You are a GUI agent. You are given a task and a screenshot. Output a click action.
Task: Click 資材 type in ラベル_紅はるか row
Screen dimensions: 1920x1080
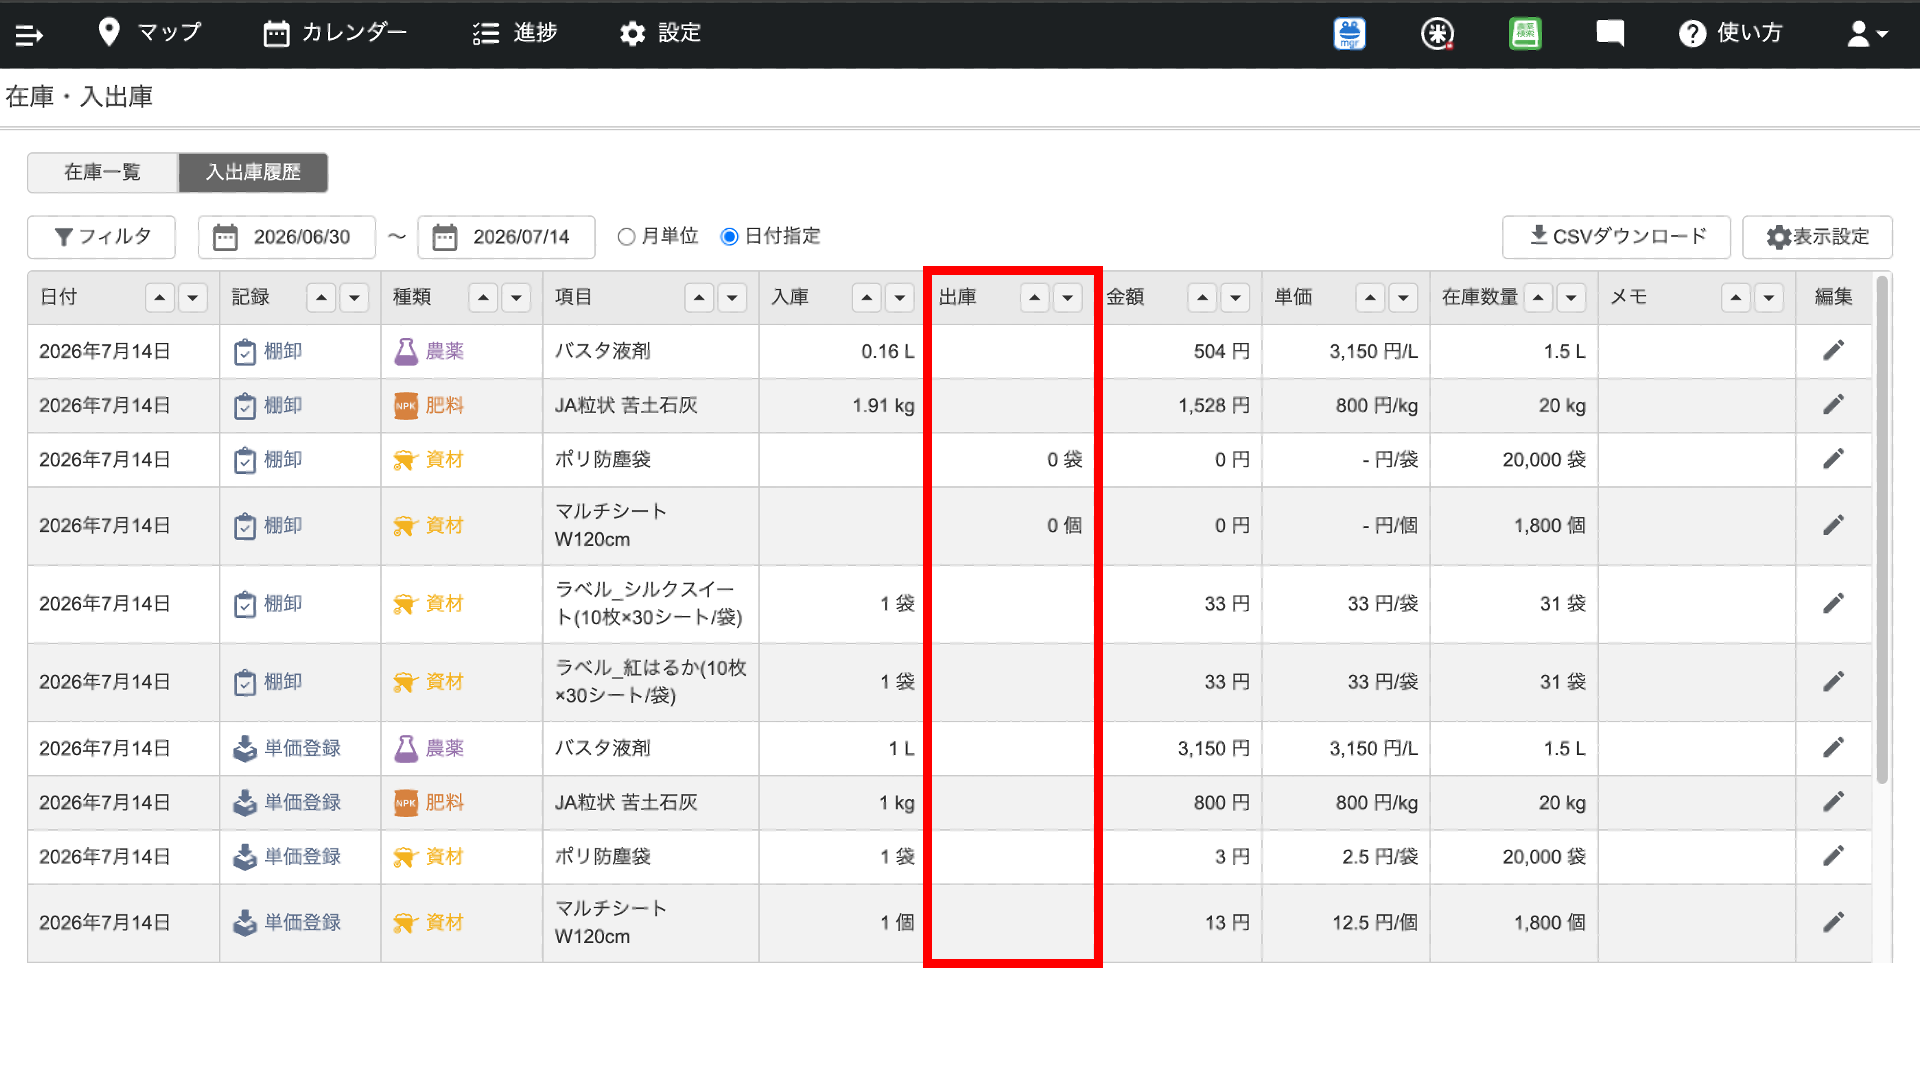(429, 681)
